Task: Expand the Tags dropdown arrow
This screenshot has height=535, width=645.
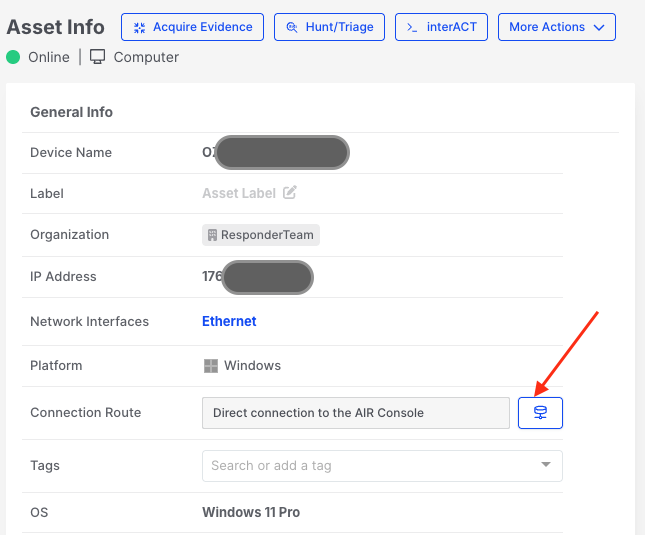Action: (546, 465)
